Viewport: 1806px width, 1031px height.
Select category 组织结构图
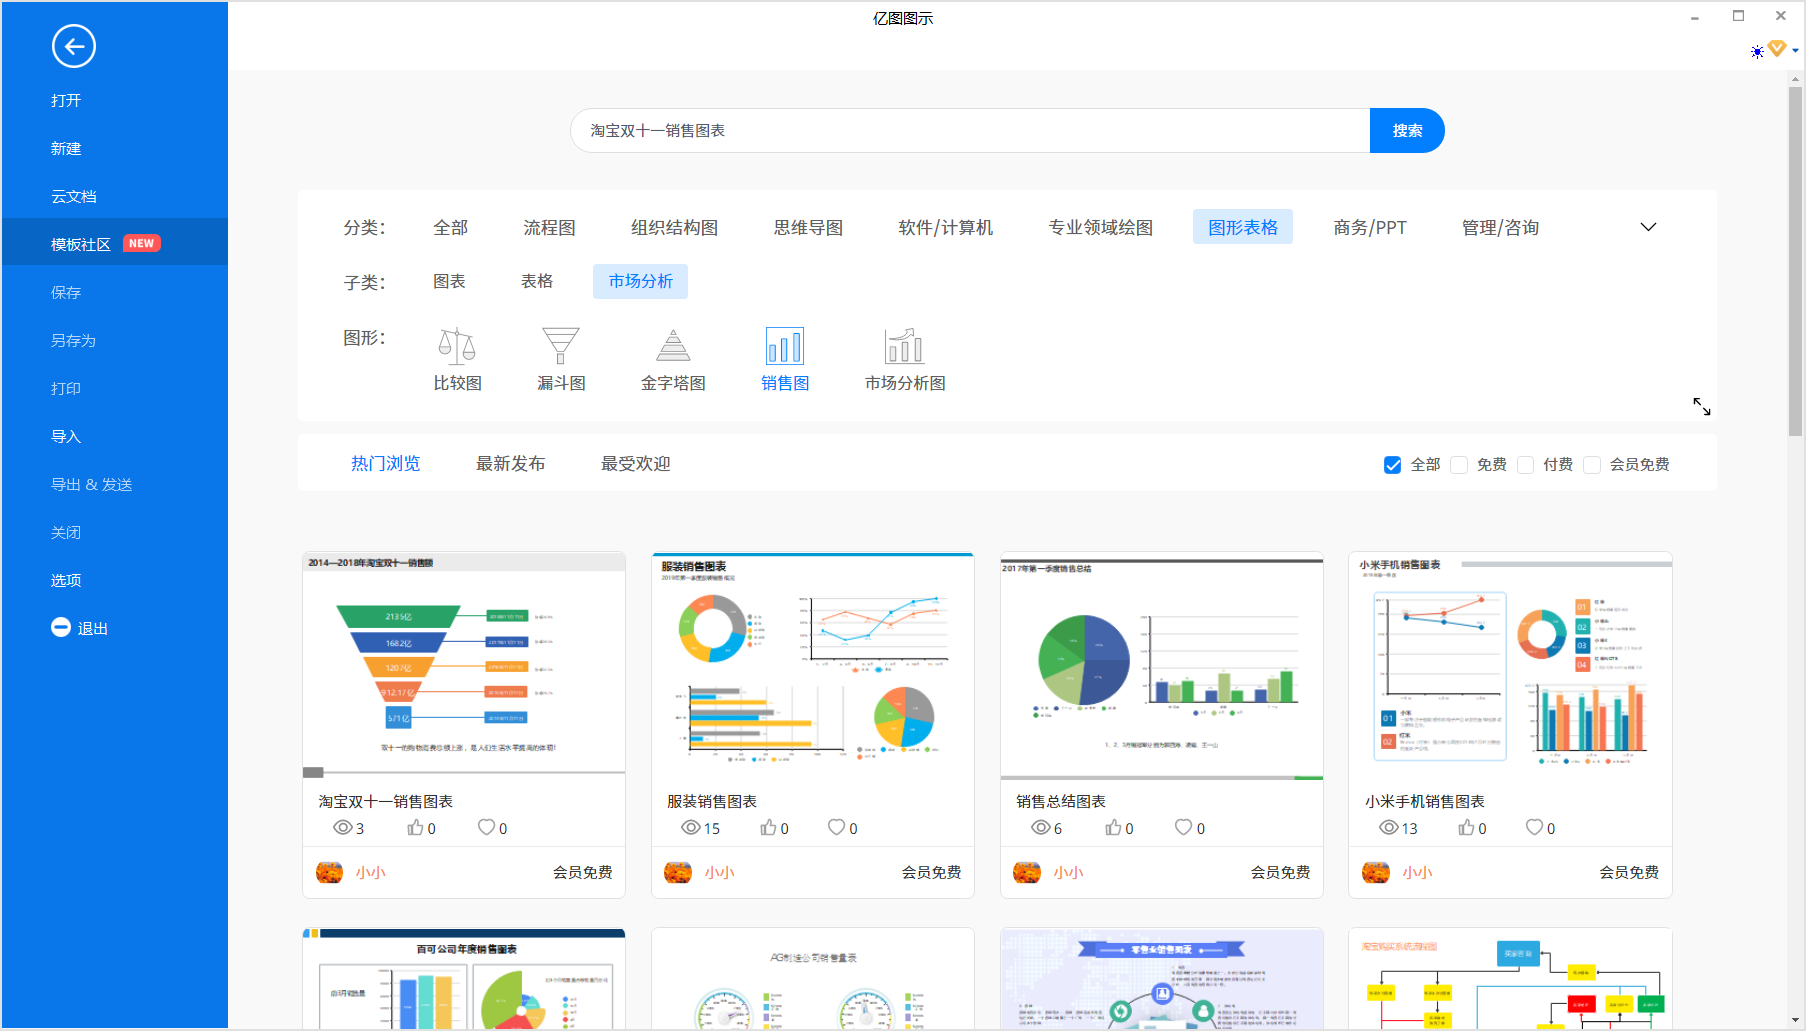[x=674, y=227]
